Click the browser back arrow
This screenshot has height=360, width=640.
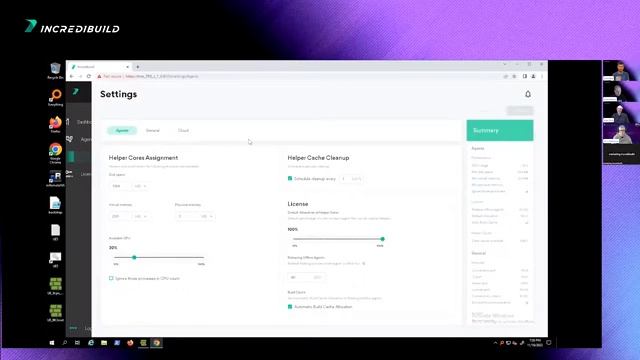coord(72,76)
